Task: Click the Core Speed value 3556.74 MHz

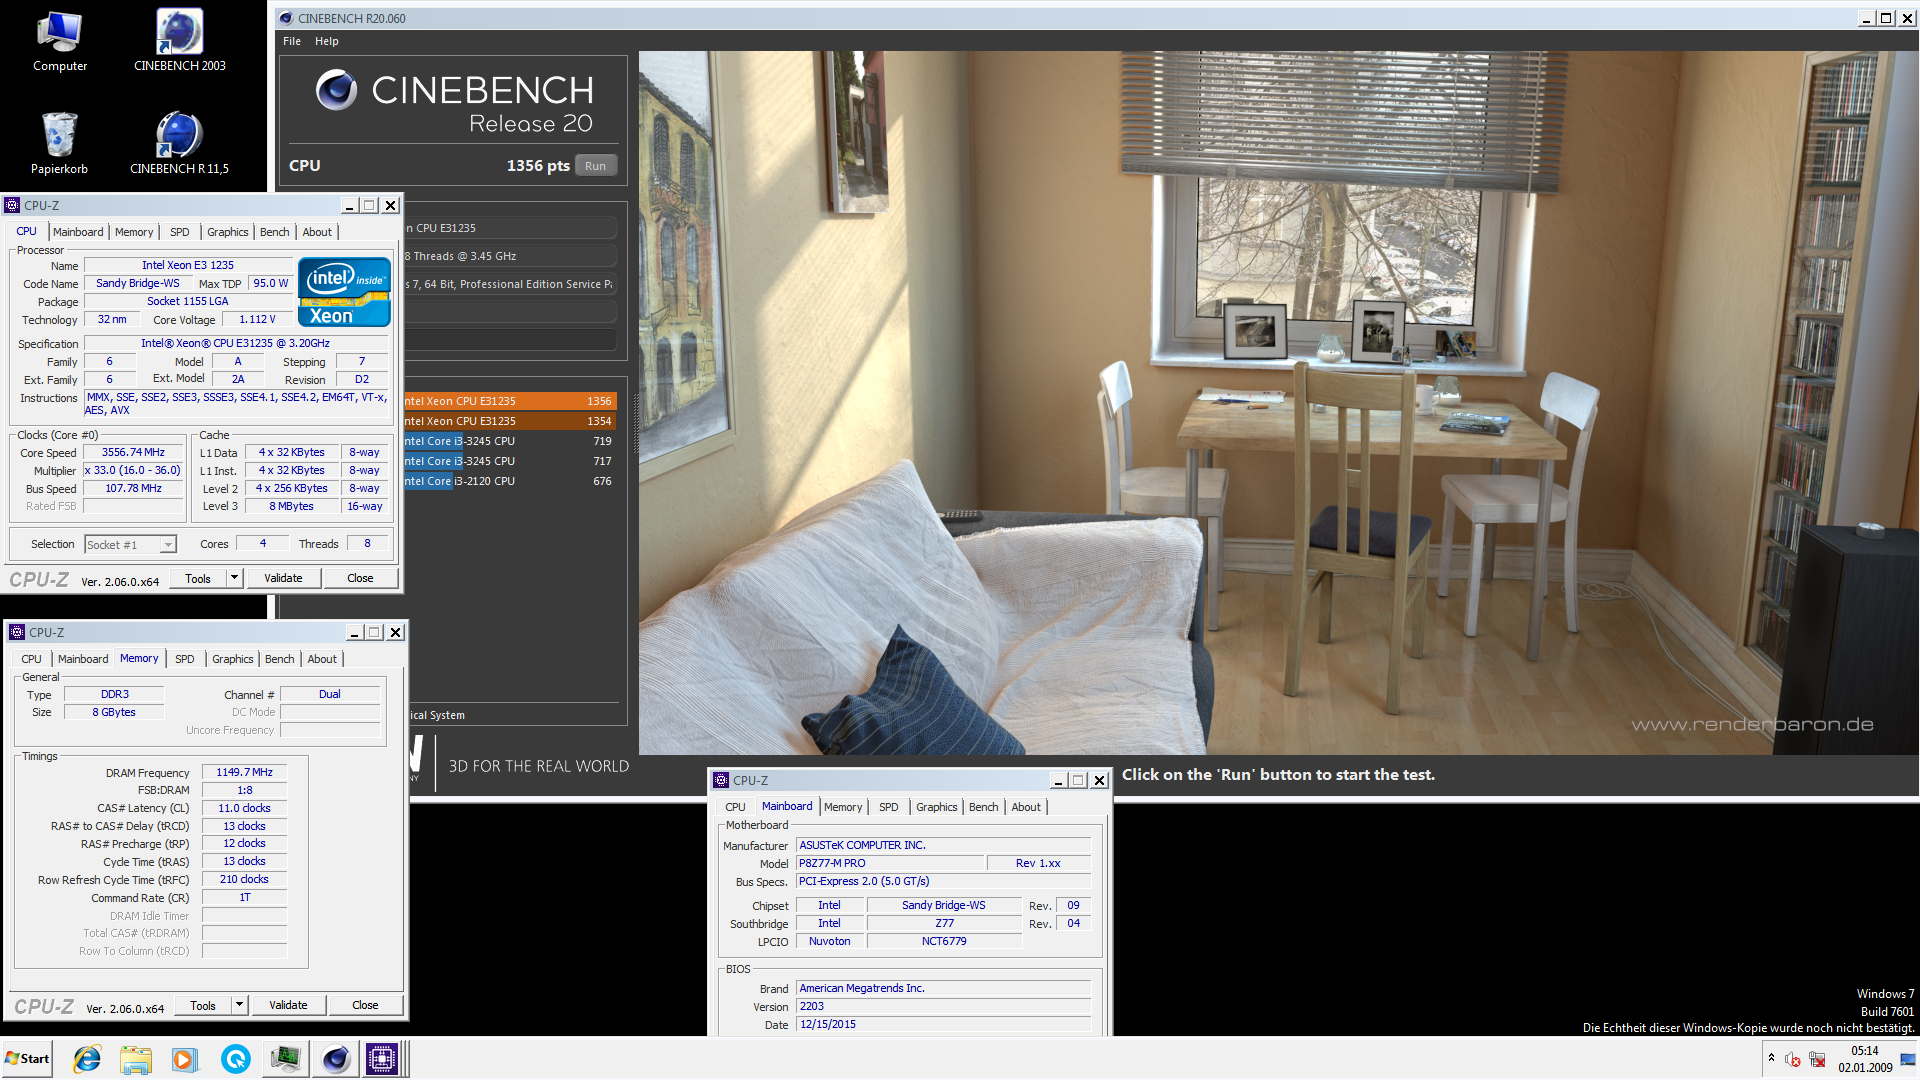Action: (x=133, y=452)
